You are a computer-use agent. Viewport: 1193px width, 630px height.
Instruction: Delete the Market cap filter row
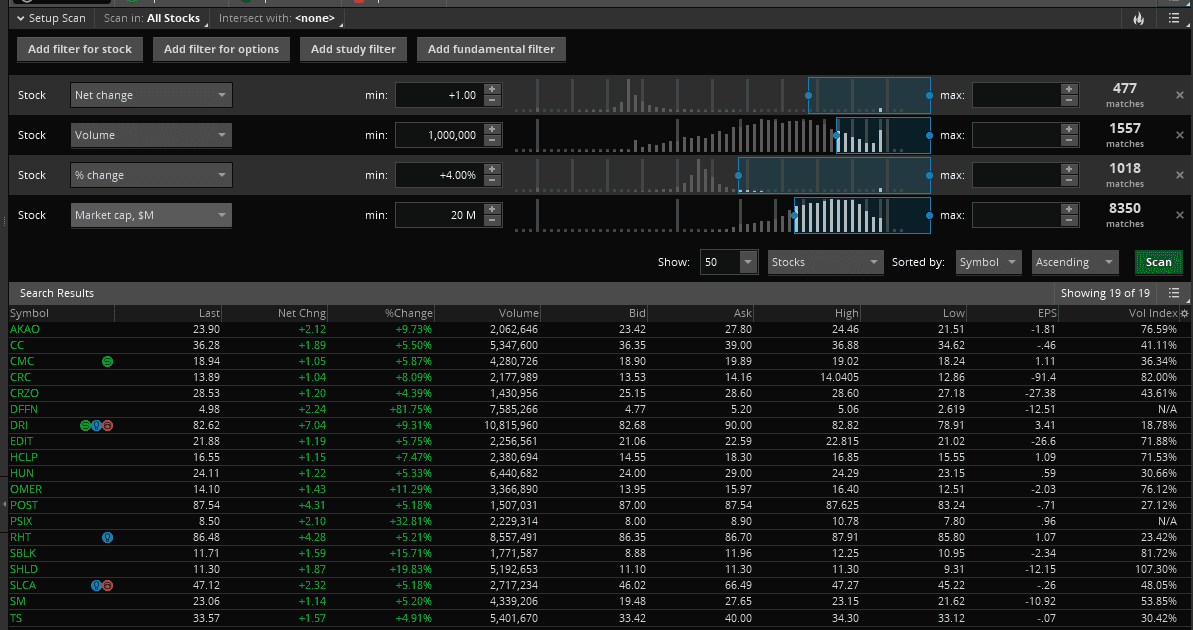[x=1180, y=215]
